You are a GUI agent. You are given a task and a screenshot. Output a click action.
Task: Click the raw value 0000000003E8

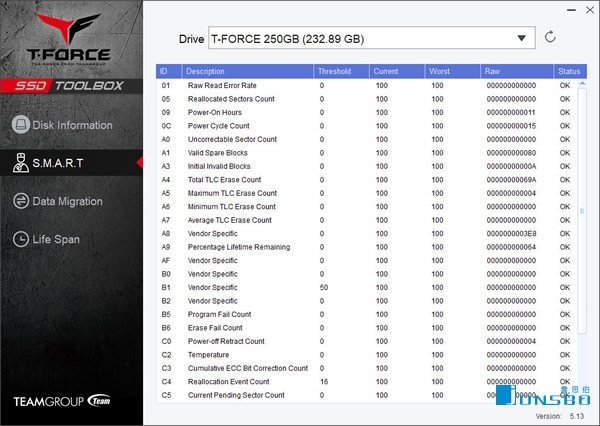click(511, 233)
